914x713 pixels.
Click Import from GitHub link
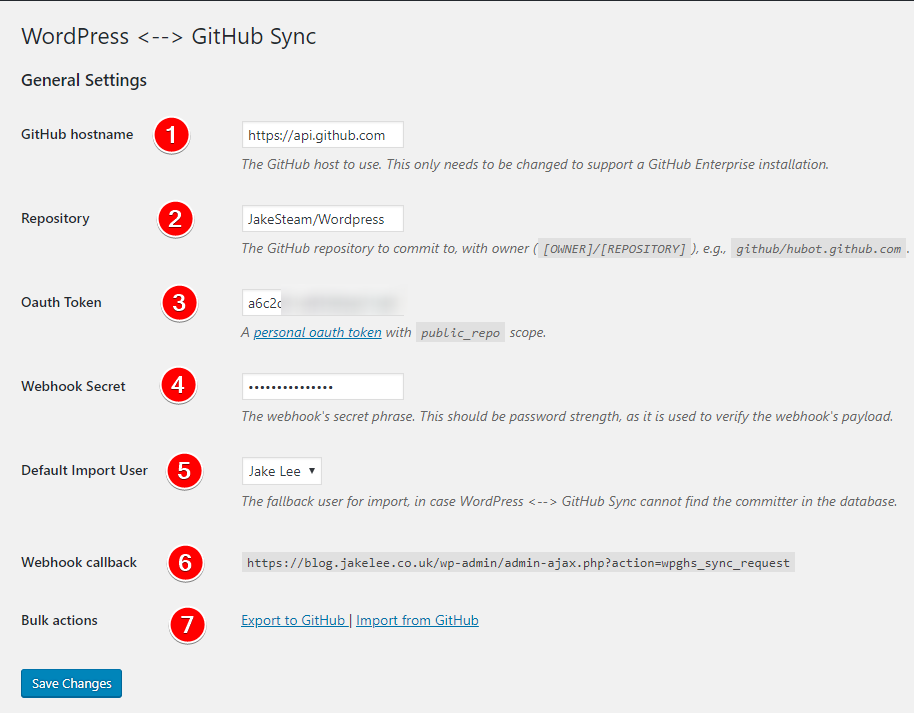tap(417, 620)
